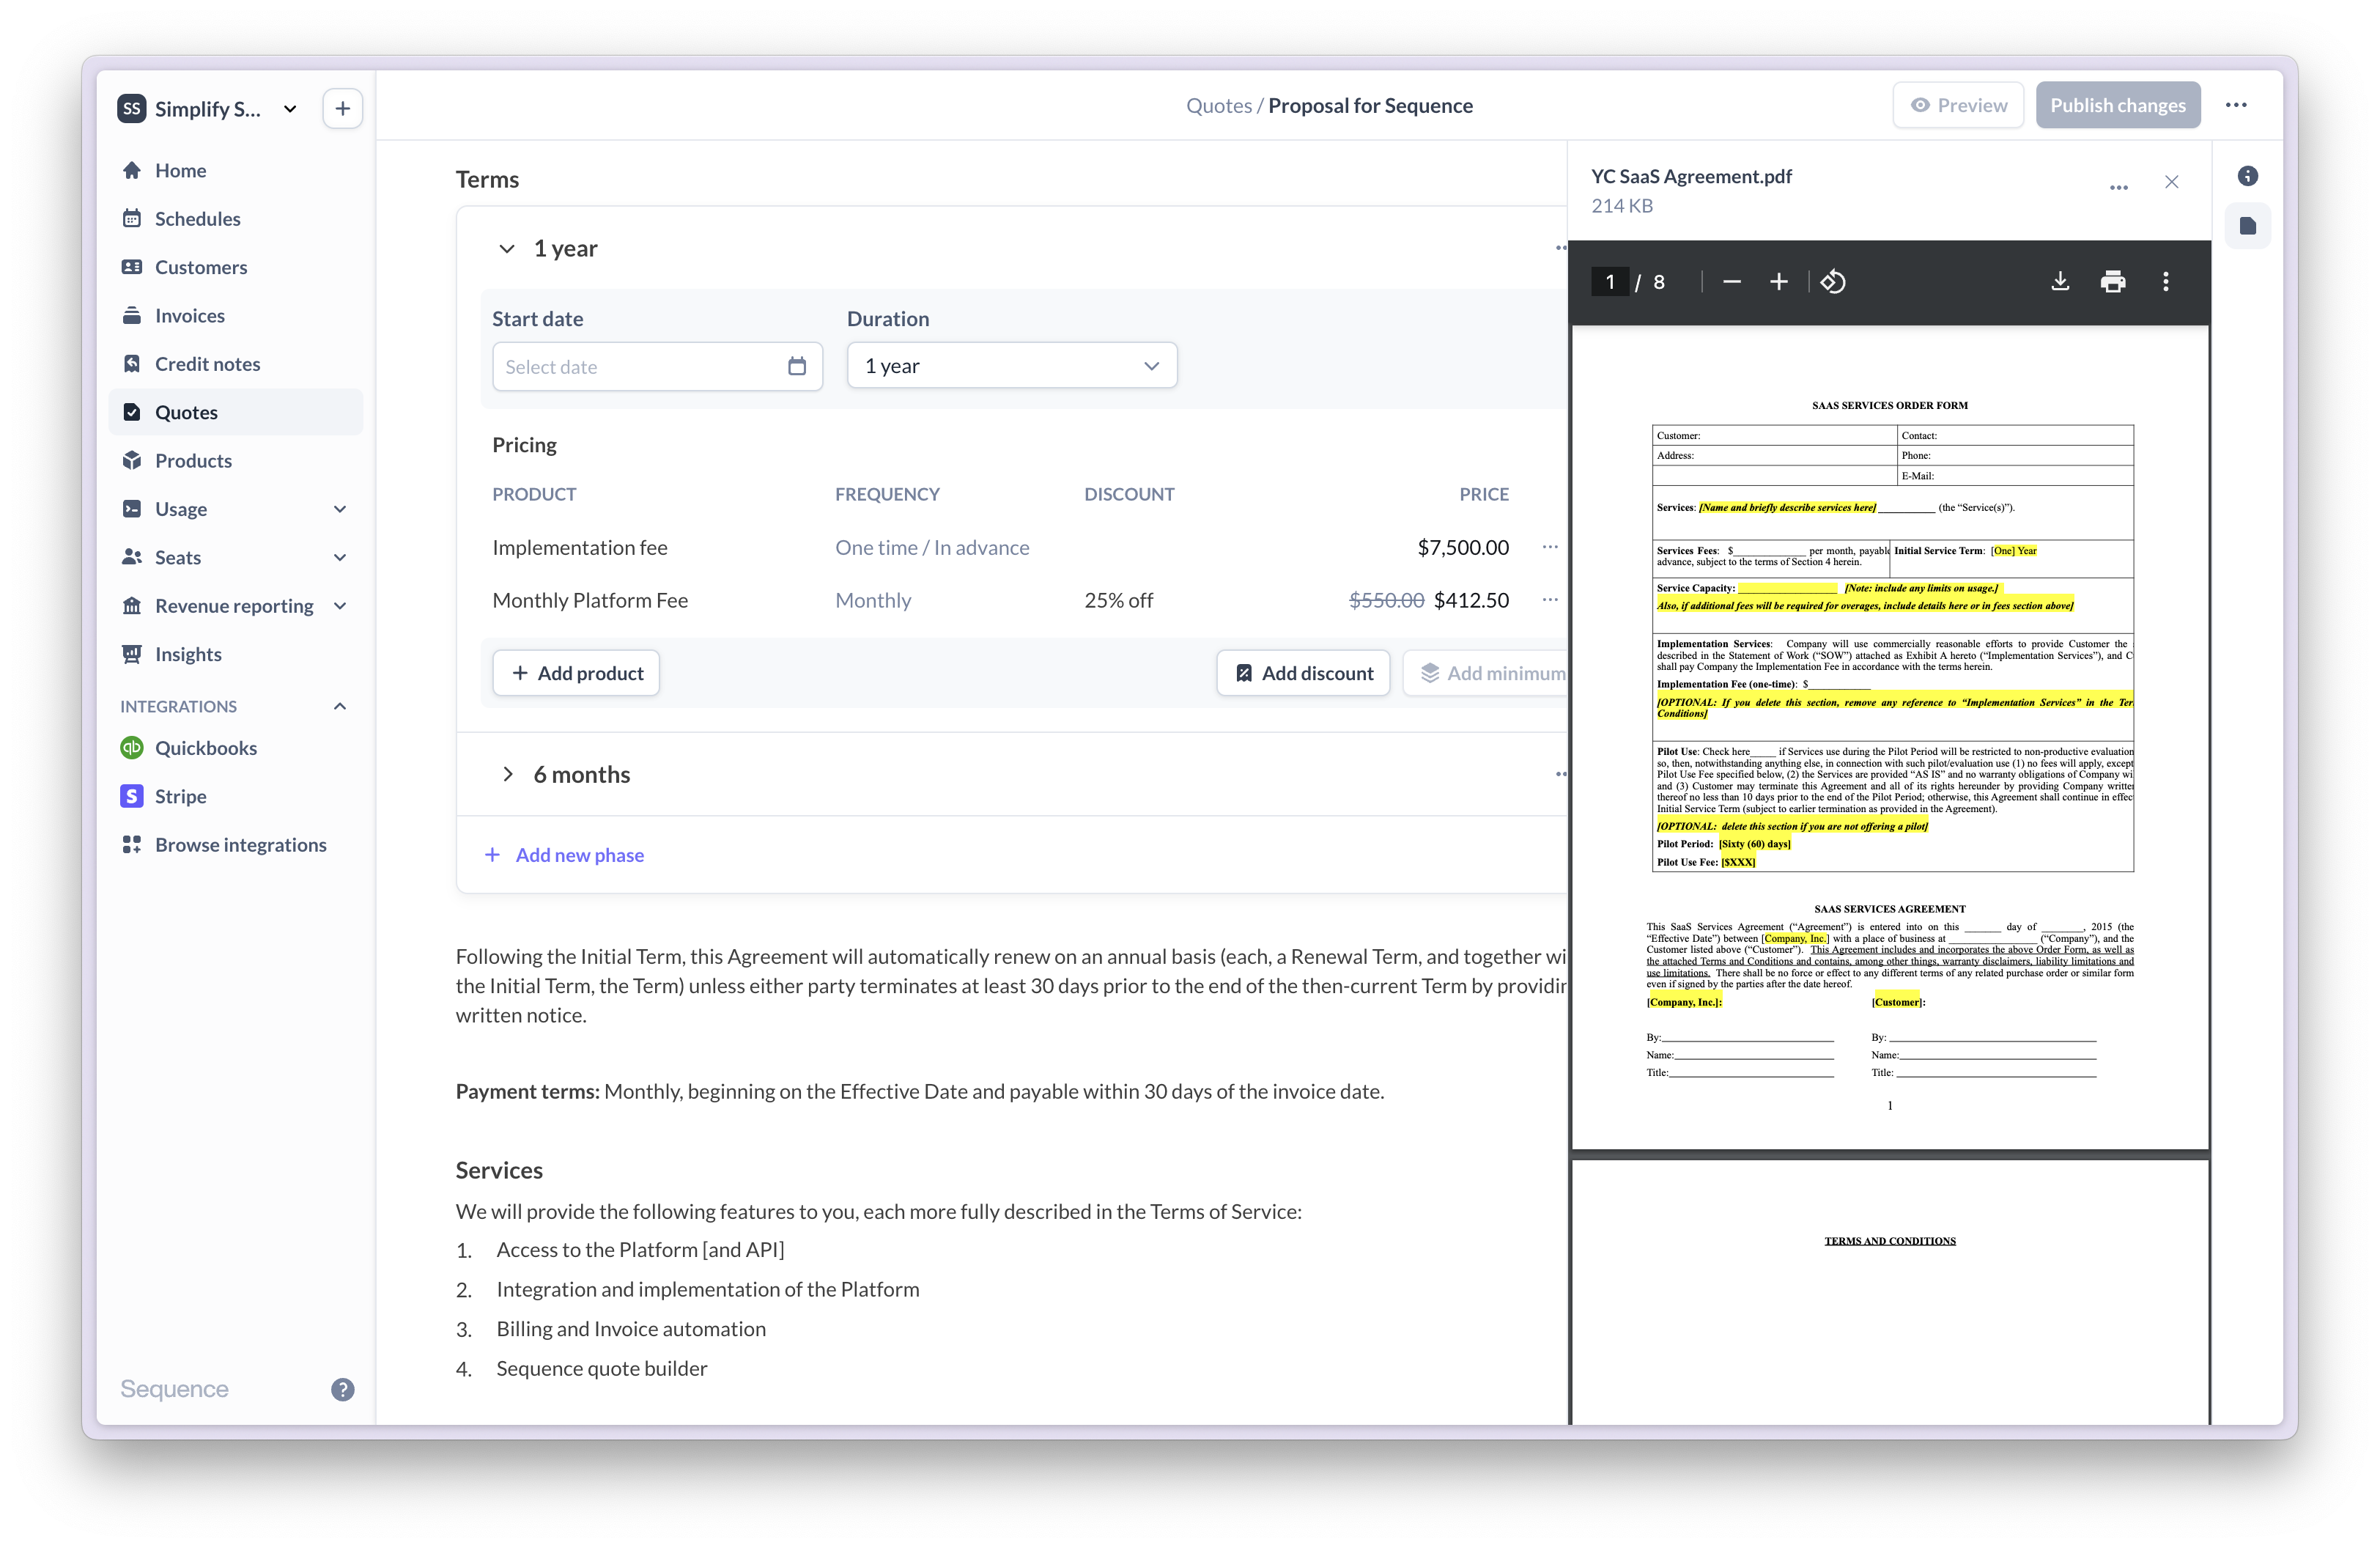Open Insights page
The height and width of the screenshot is (1548, 2380).
(x=235, y=654)
